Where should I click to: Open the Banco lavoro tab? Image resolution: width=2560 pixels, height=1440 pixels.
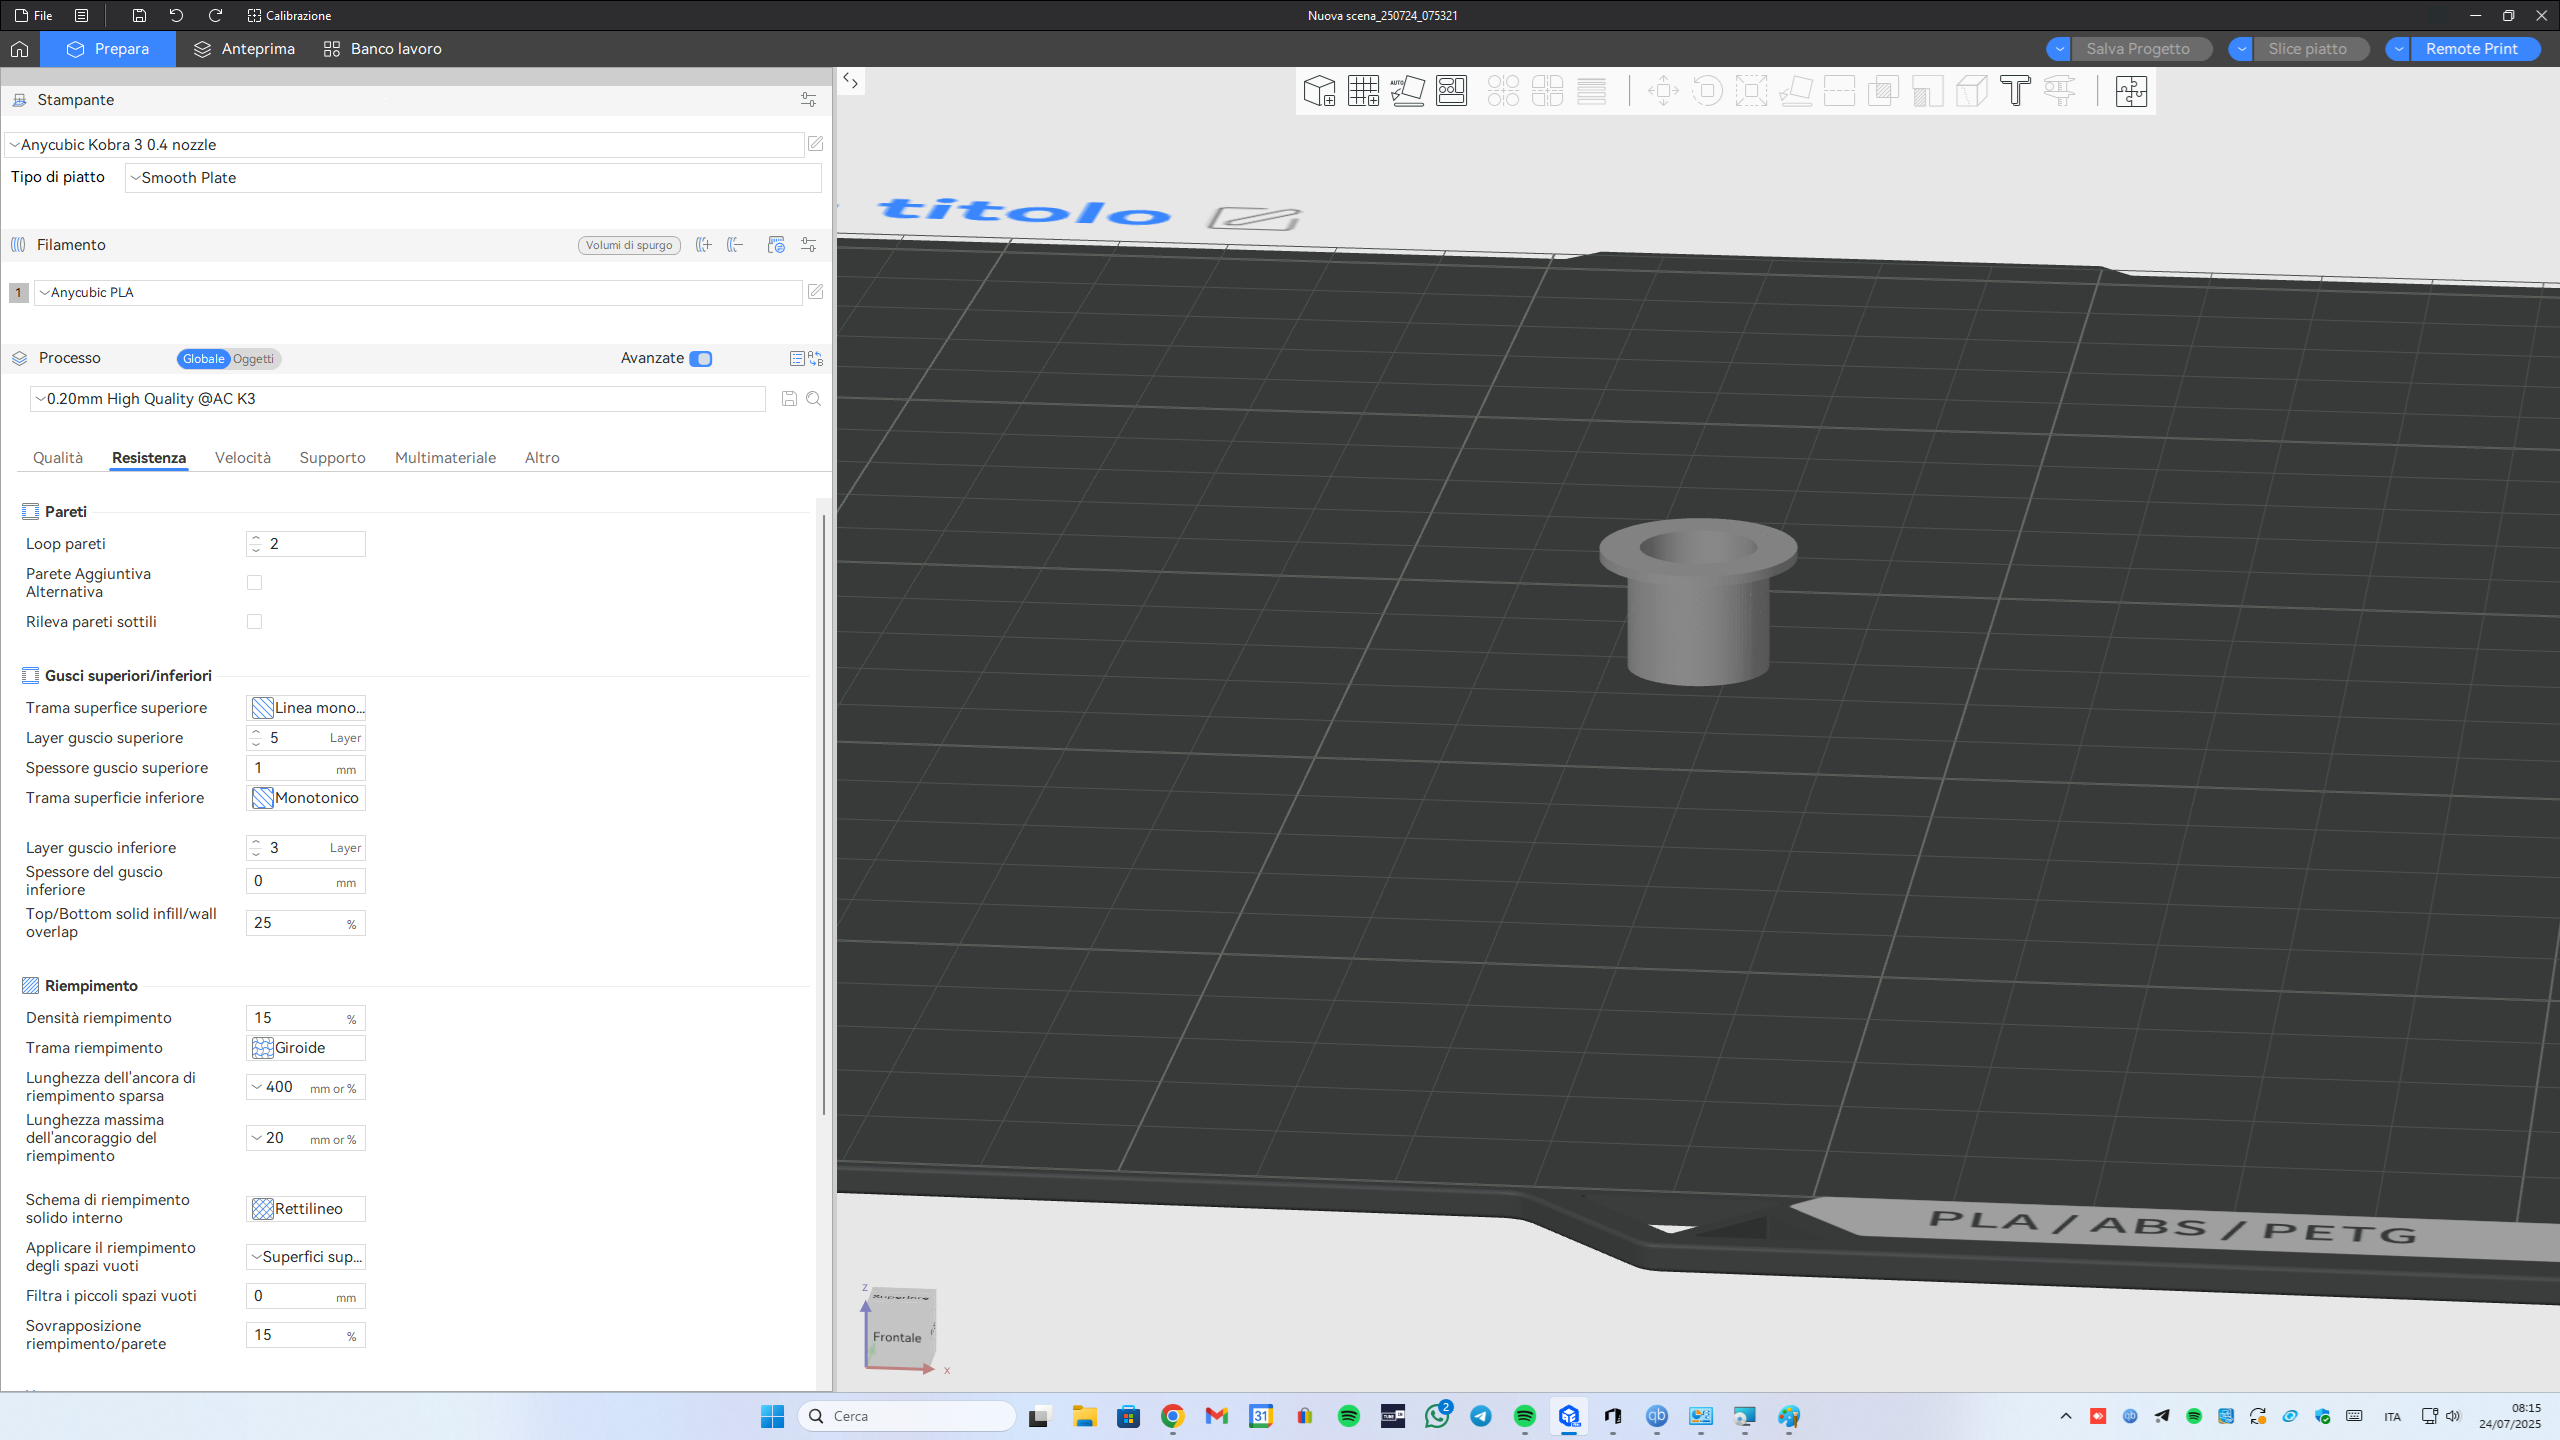[x=383, y=49]
